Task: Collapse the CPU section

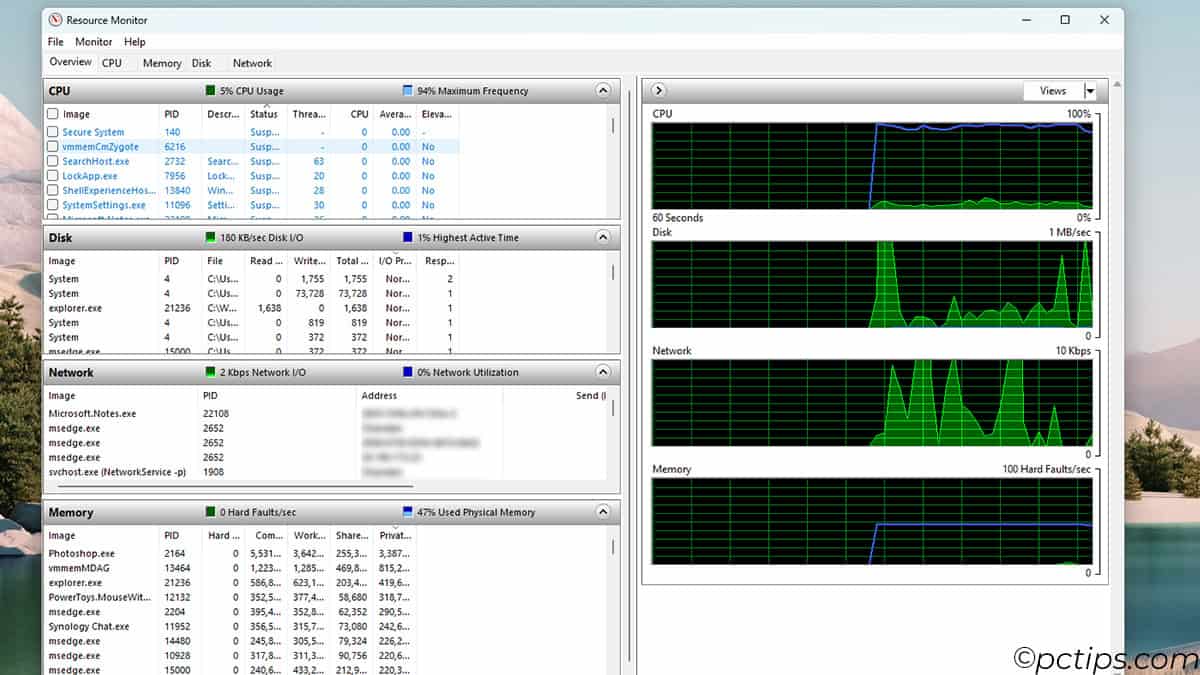Action: click(x=603, y=90)
